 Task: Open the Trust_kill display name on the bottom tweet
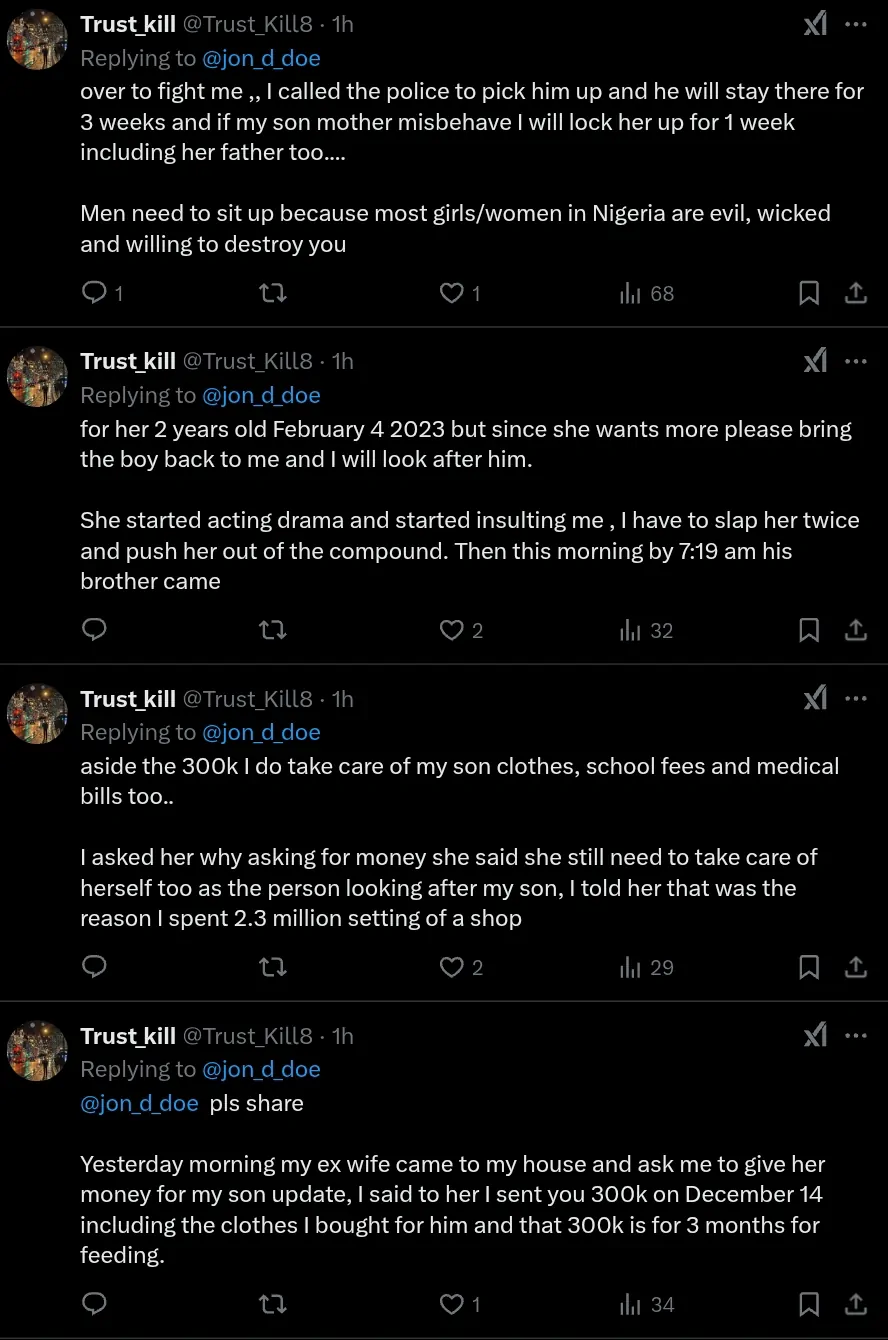pyautogui.click(x=128, y=1036)
